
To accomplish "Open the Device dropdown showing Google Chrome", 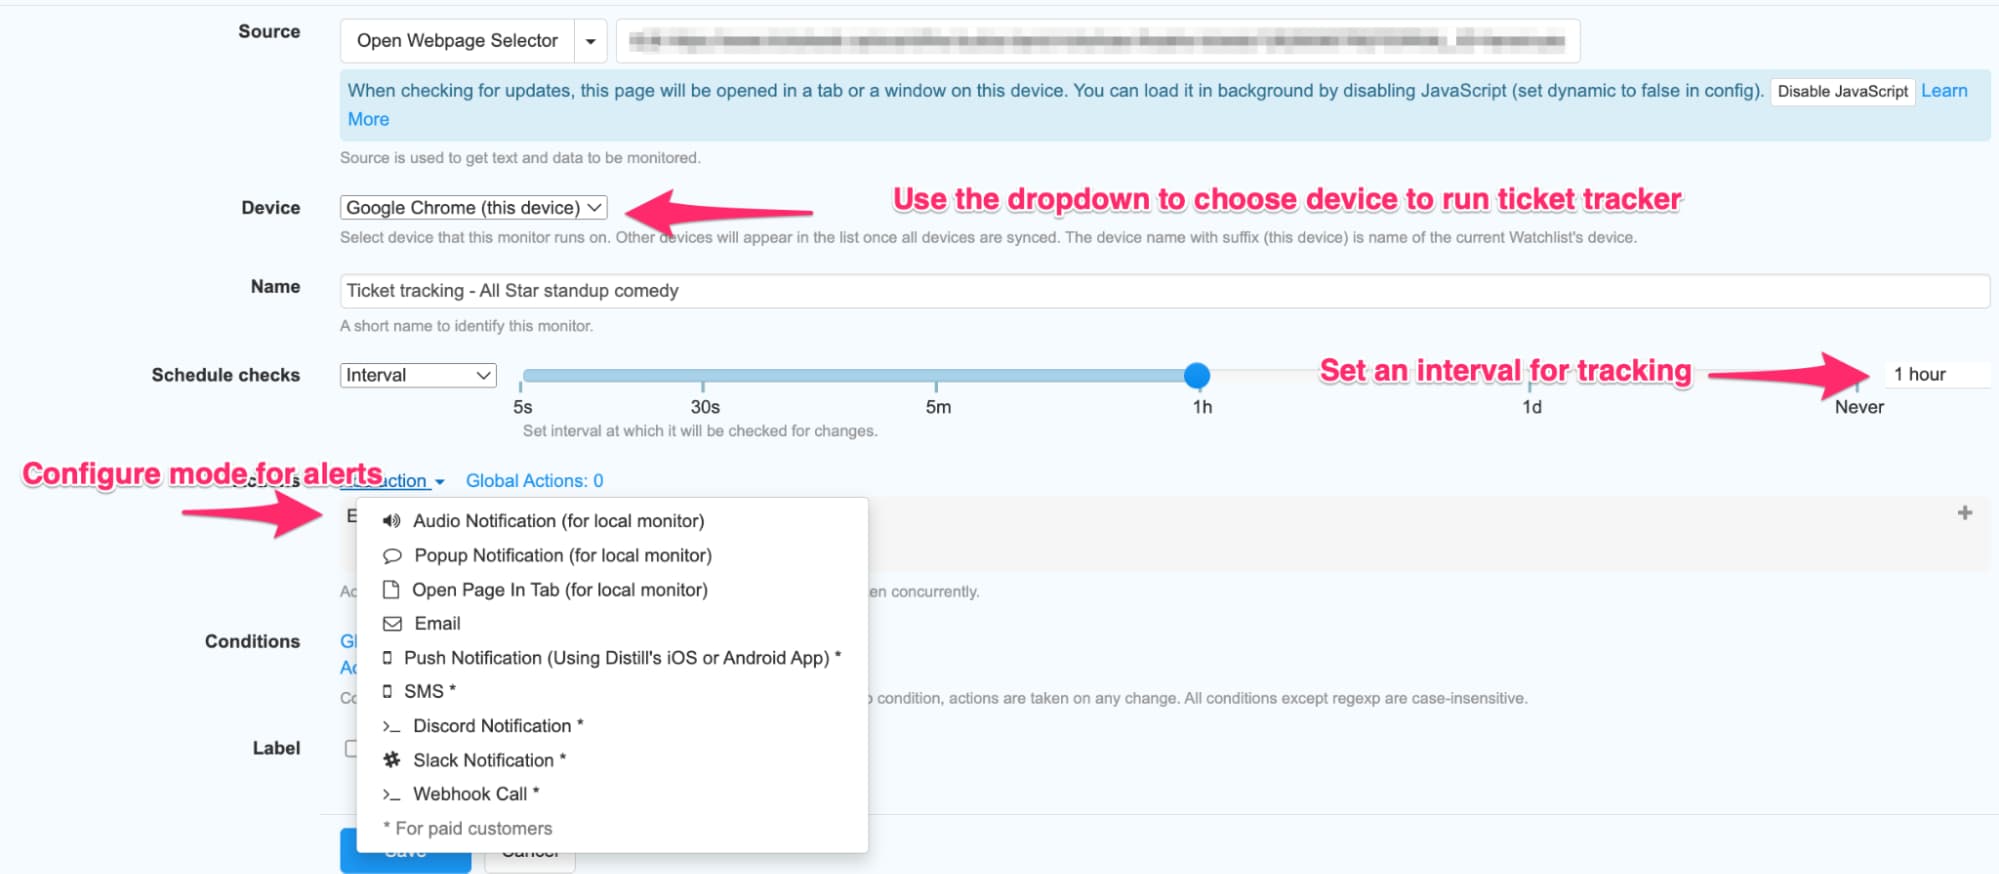I will [473, 208].
